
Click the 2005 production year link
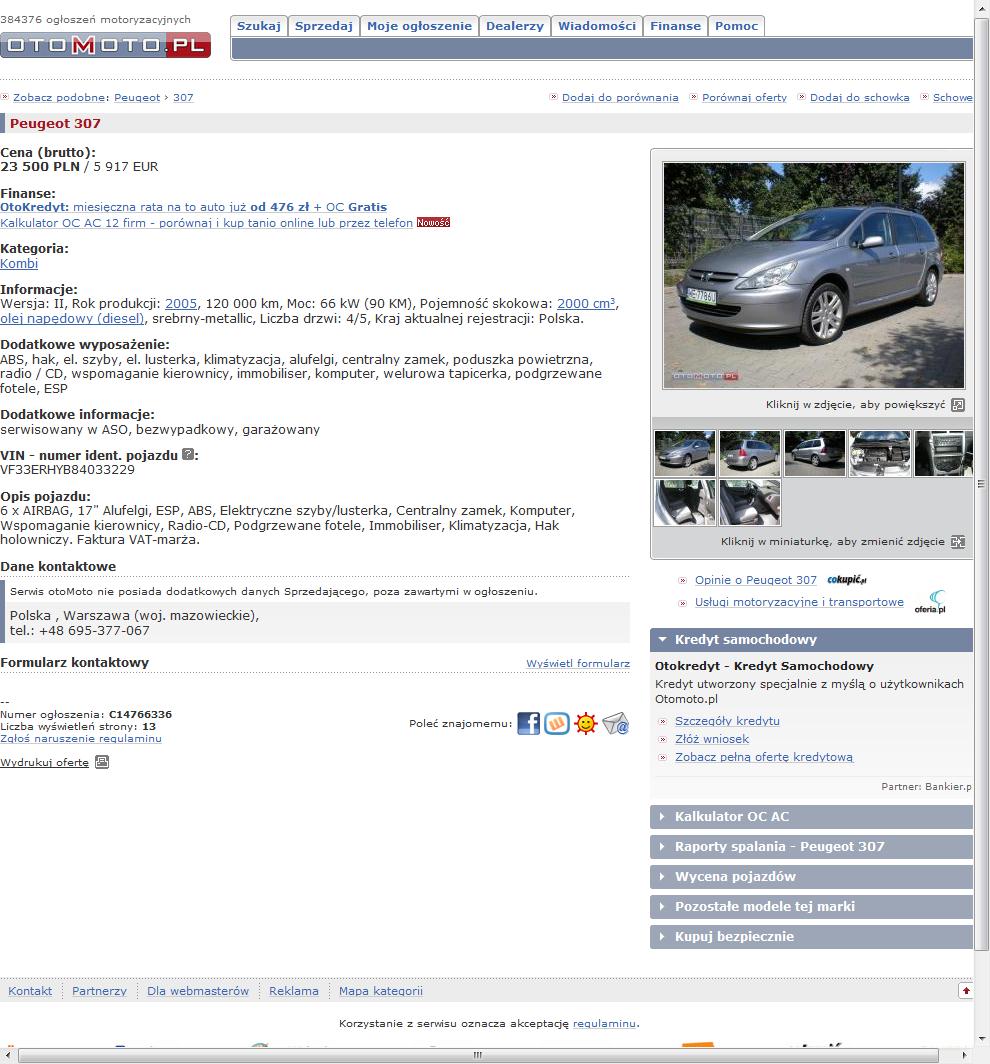pos(181,303)
